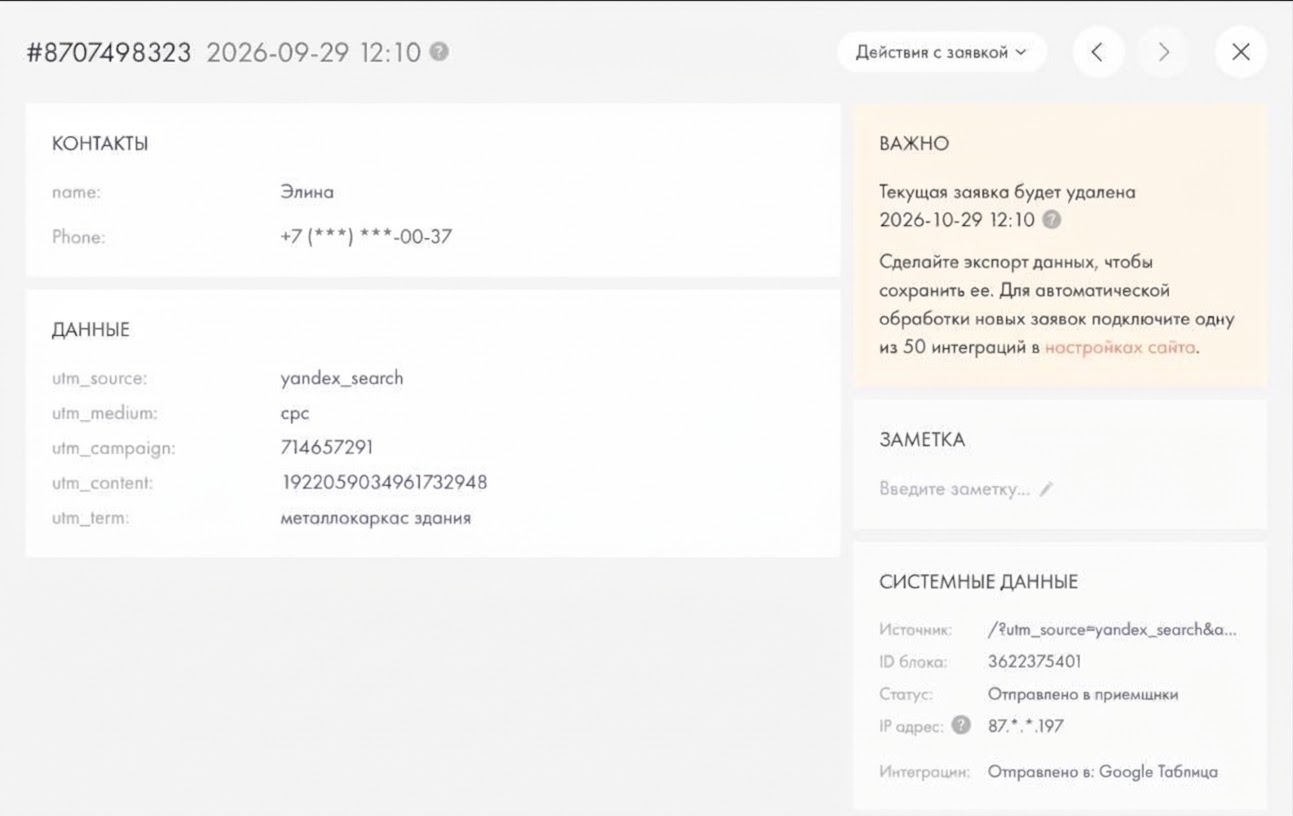Screen dimensions: 1293x816
Task: Close the request details panel
Action: tap(1241, 52)
